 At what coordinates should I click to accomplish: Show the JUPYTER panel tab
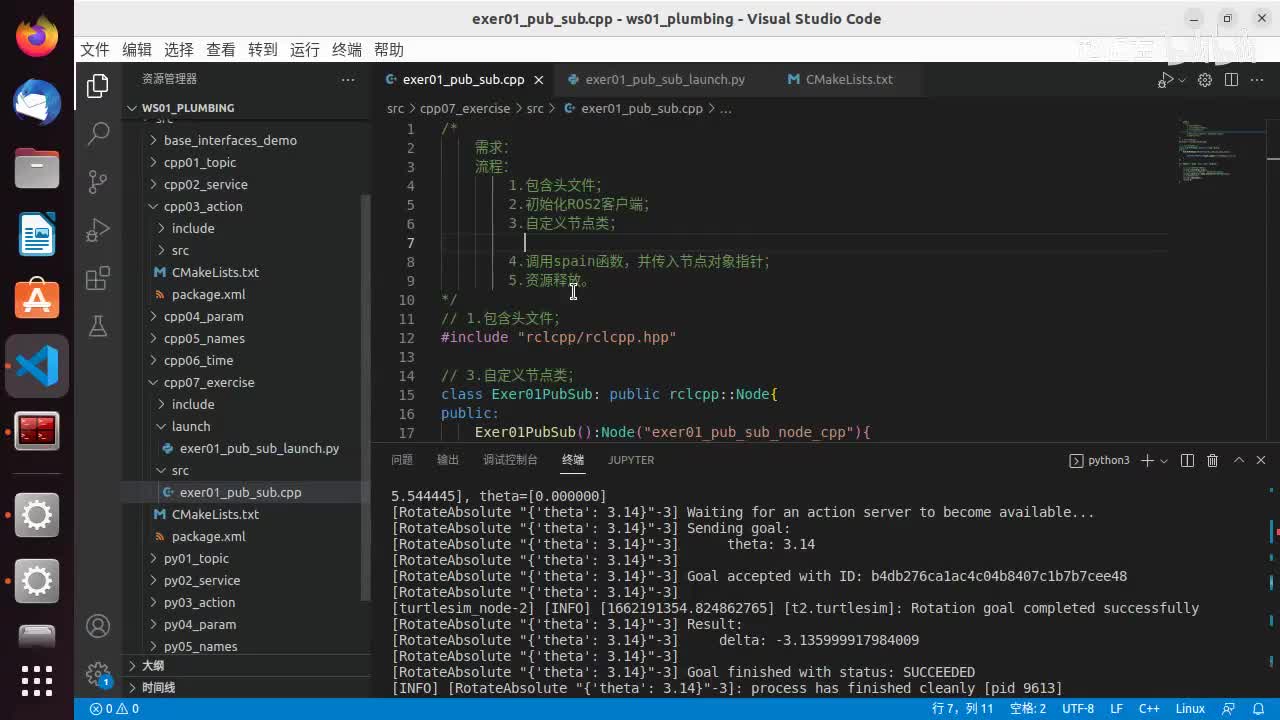pos(631,460)
